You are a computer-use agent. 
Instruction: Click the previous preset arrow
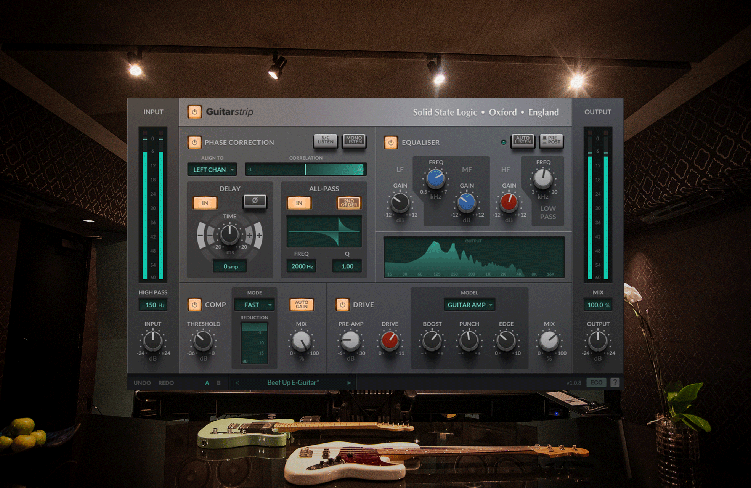pyautogui.click(x=238, y=383)
